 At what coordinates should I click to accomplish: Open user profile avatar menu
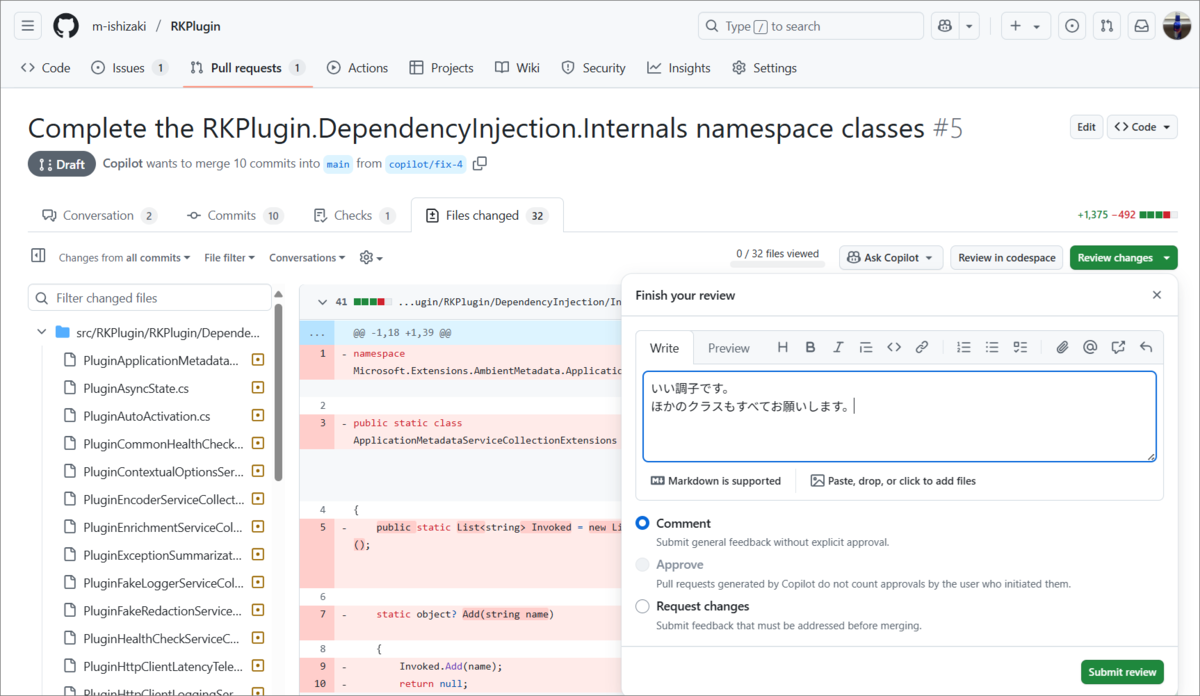[1176, 26]
